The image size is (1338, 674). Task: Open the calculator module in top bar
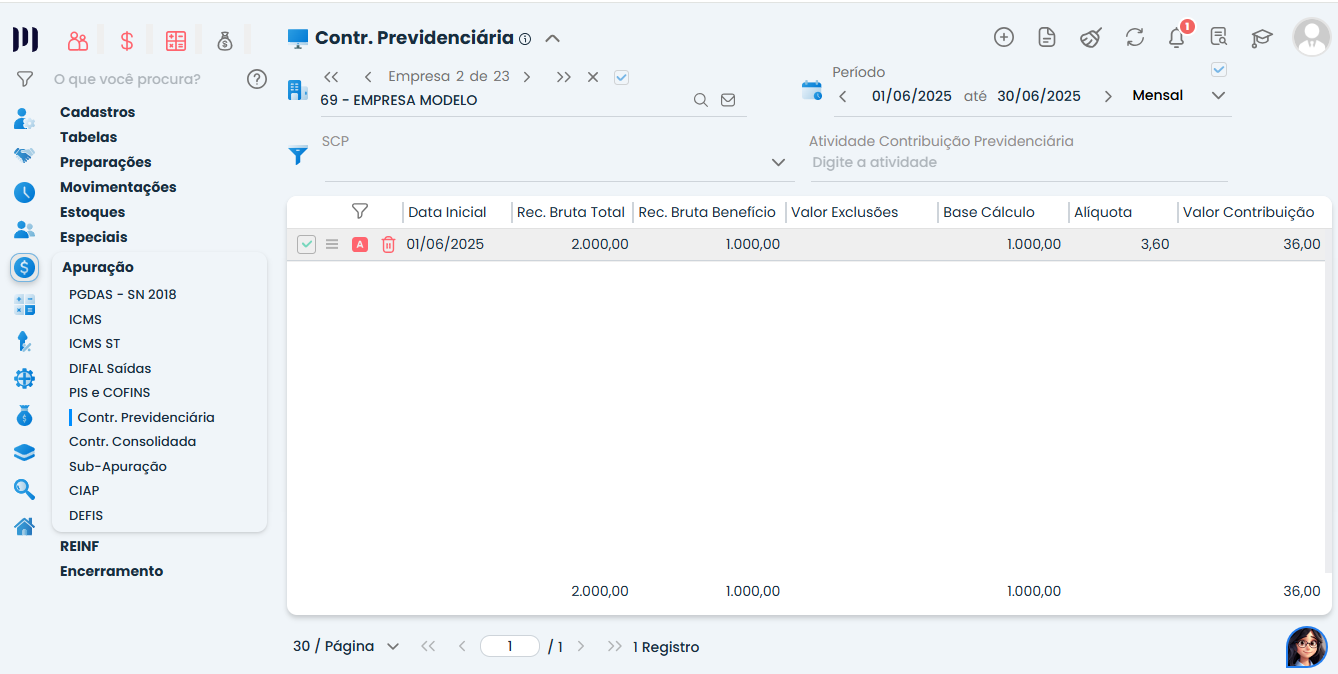(x=176, y=41)
